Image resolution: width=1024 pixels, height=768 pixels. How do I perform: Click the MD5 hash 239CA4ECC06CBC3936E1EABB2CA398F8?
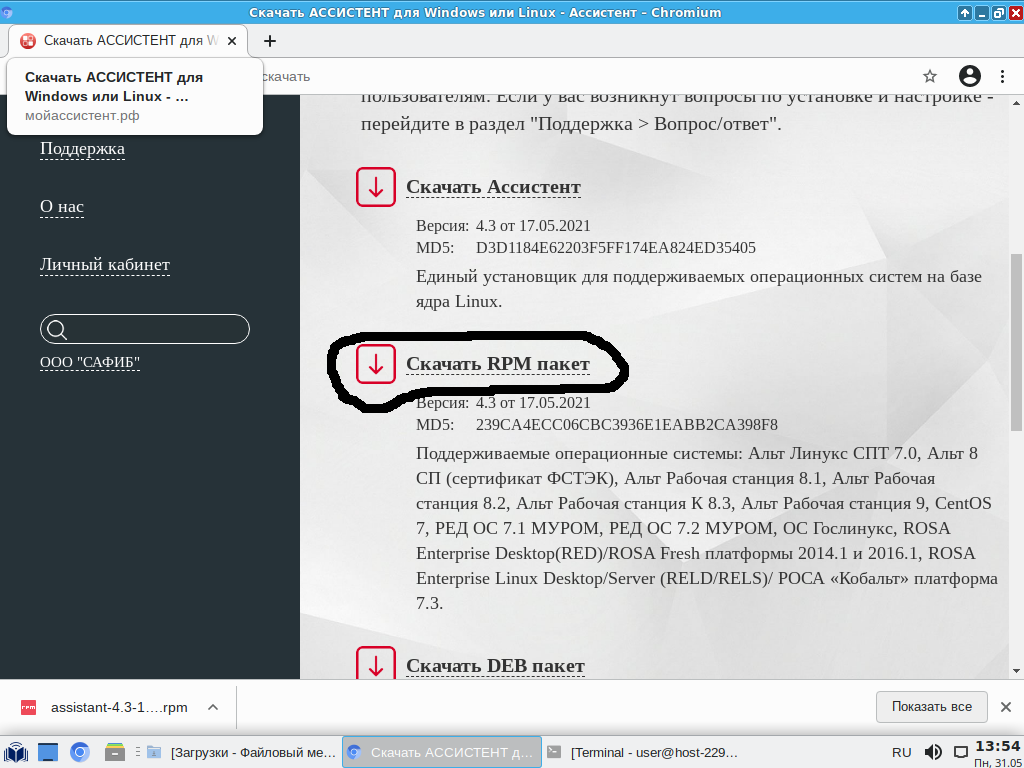[x=626, y=425]
